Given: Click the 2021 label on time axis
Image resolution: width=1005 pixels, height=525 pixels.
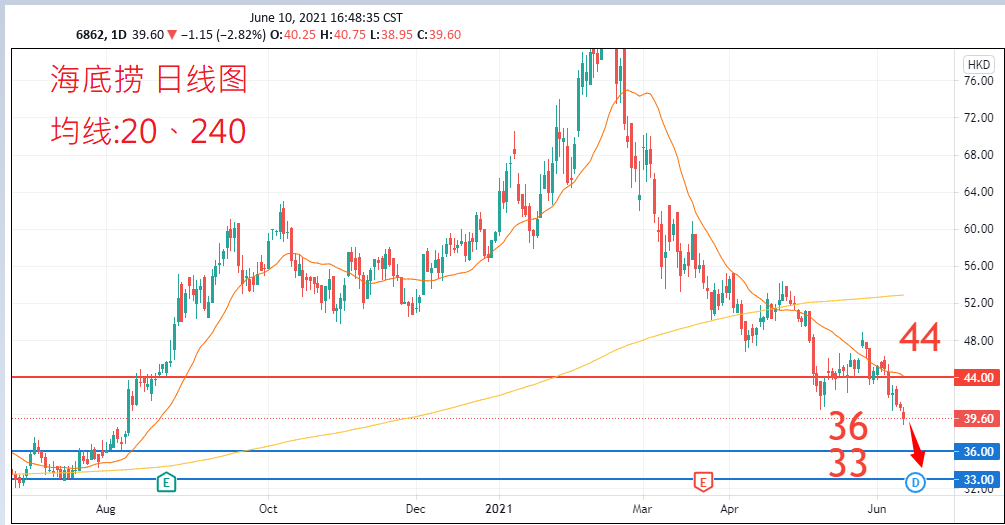Looking at the screenshot, I should point(499,509).
